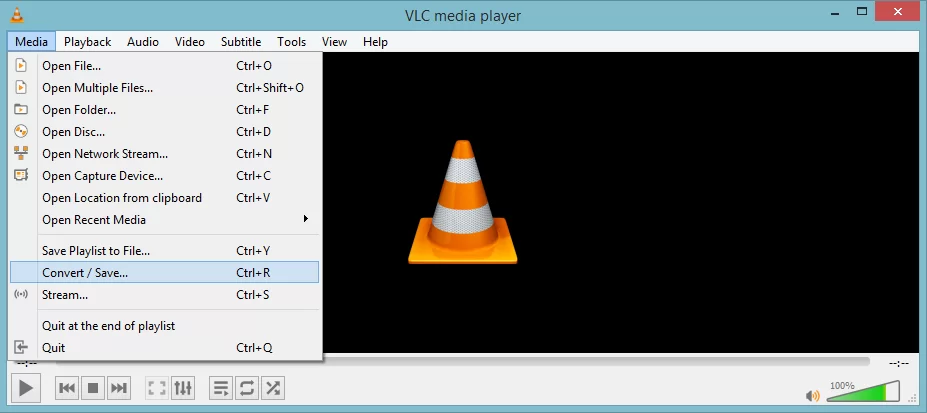Click the Open Multiple Files icon

[x=21, y=87]
